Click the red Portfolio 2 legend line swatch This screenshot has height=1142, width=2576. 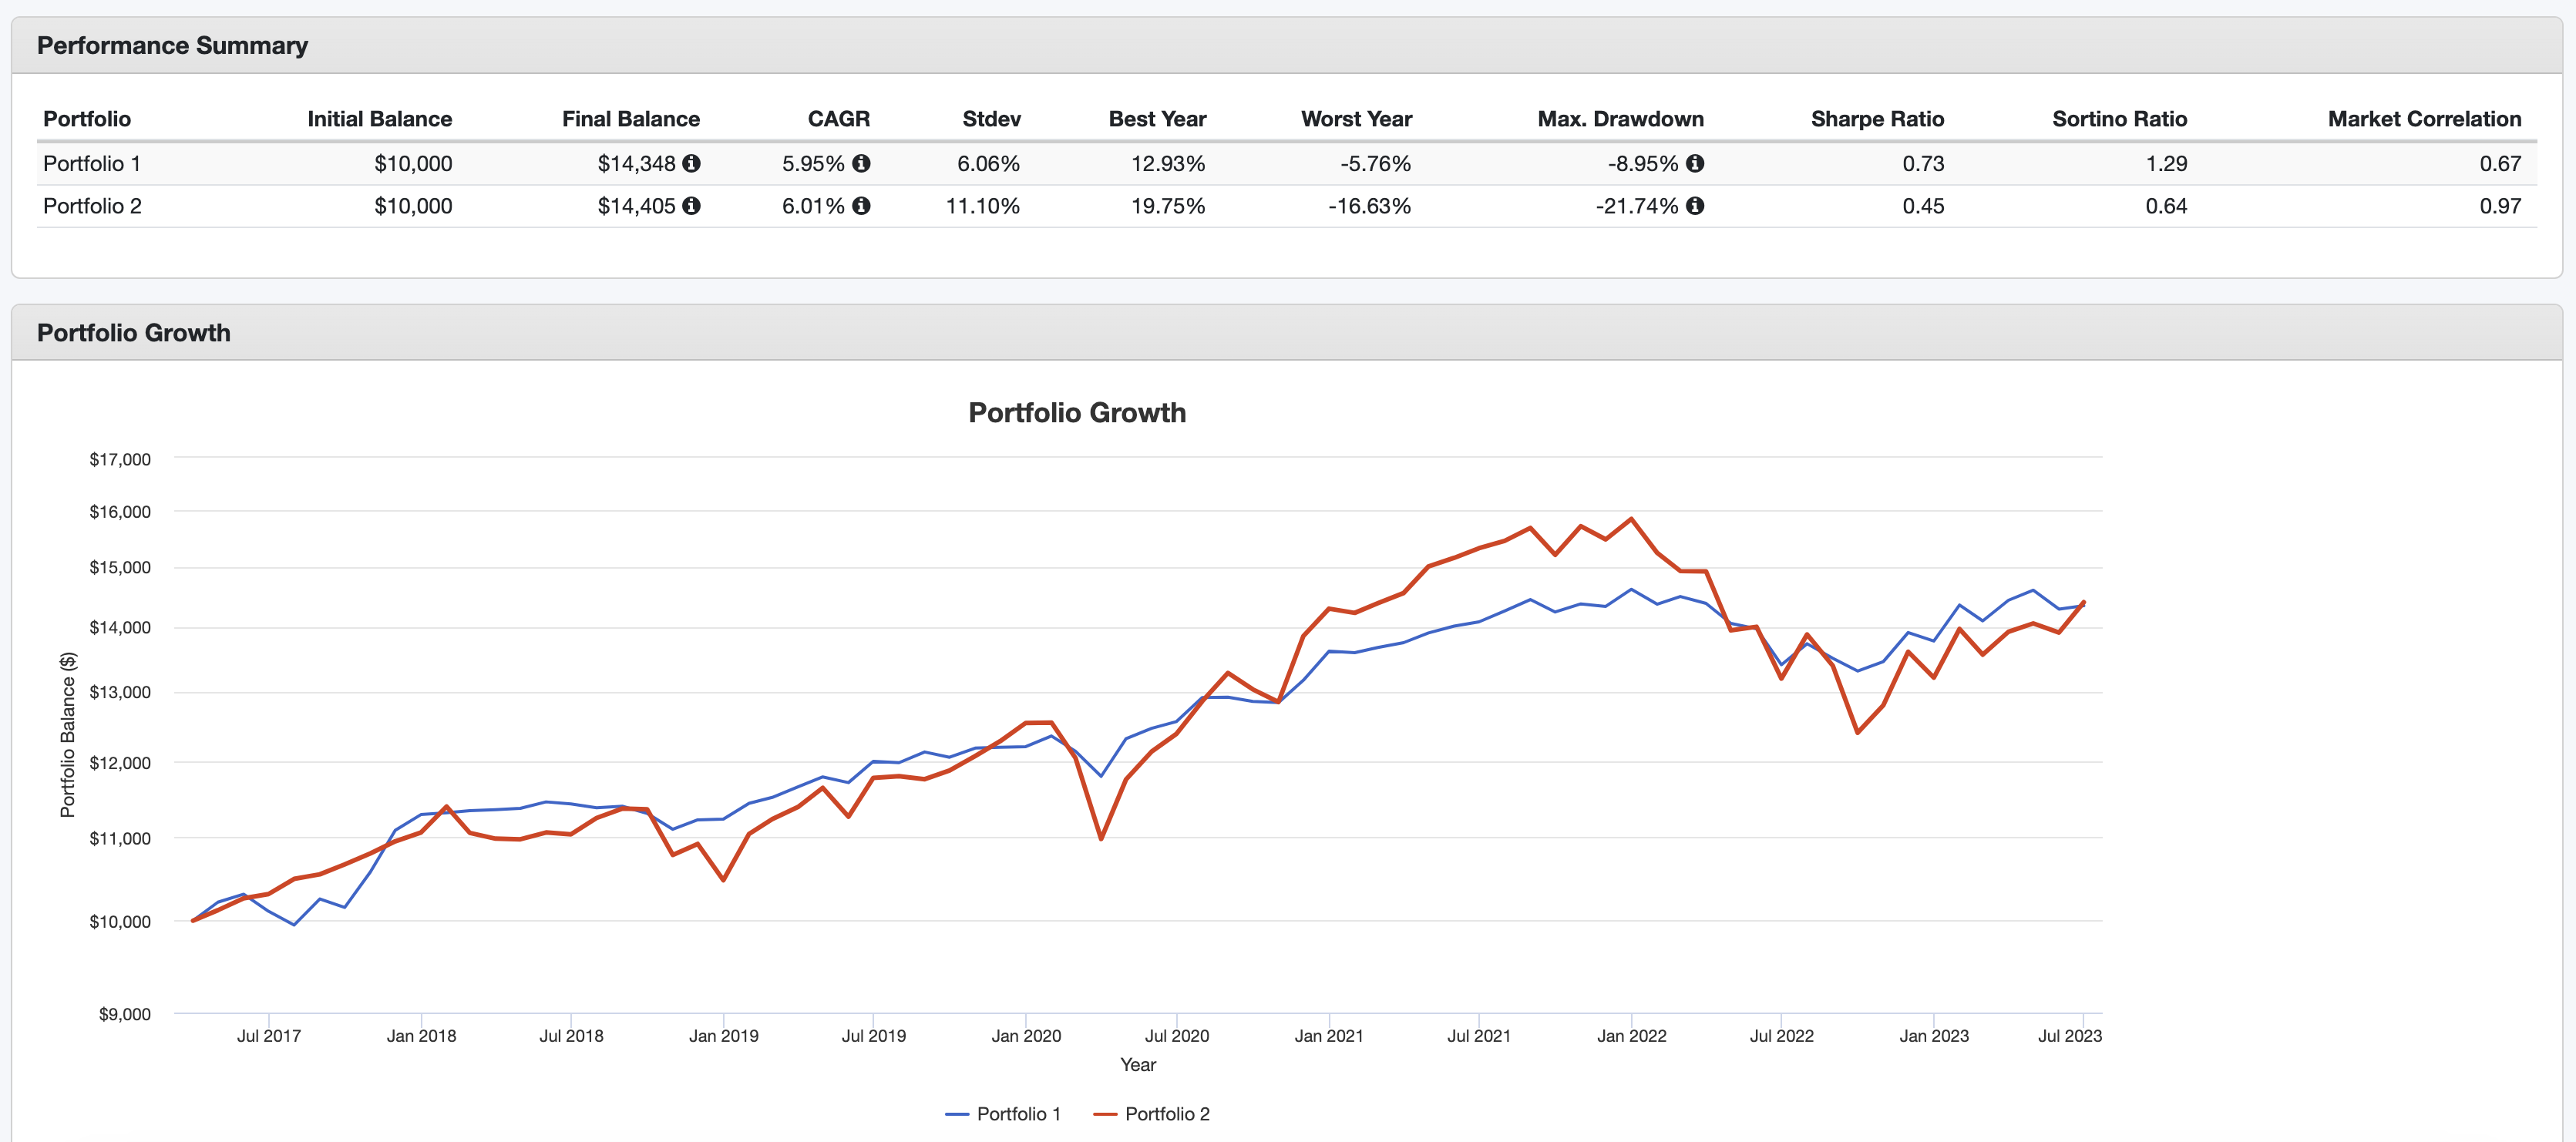pyautogui.click(x=1105, y=1114)
